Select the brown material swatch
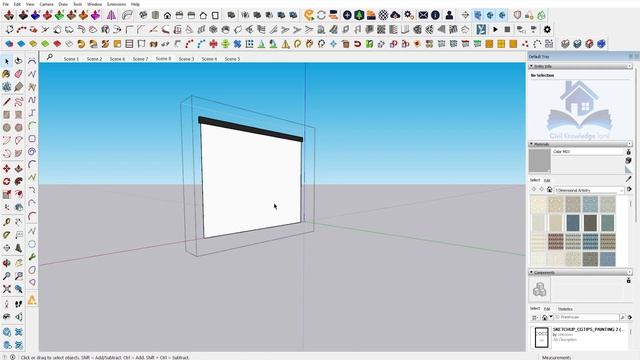Viewport: 640px width, 360px height. click(x=590, y=223)
